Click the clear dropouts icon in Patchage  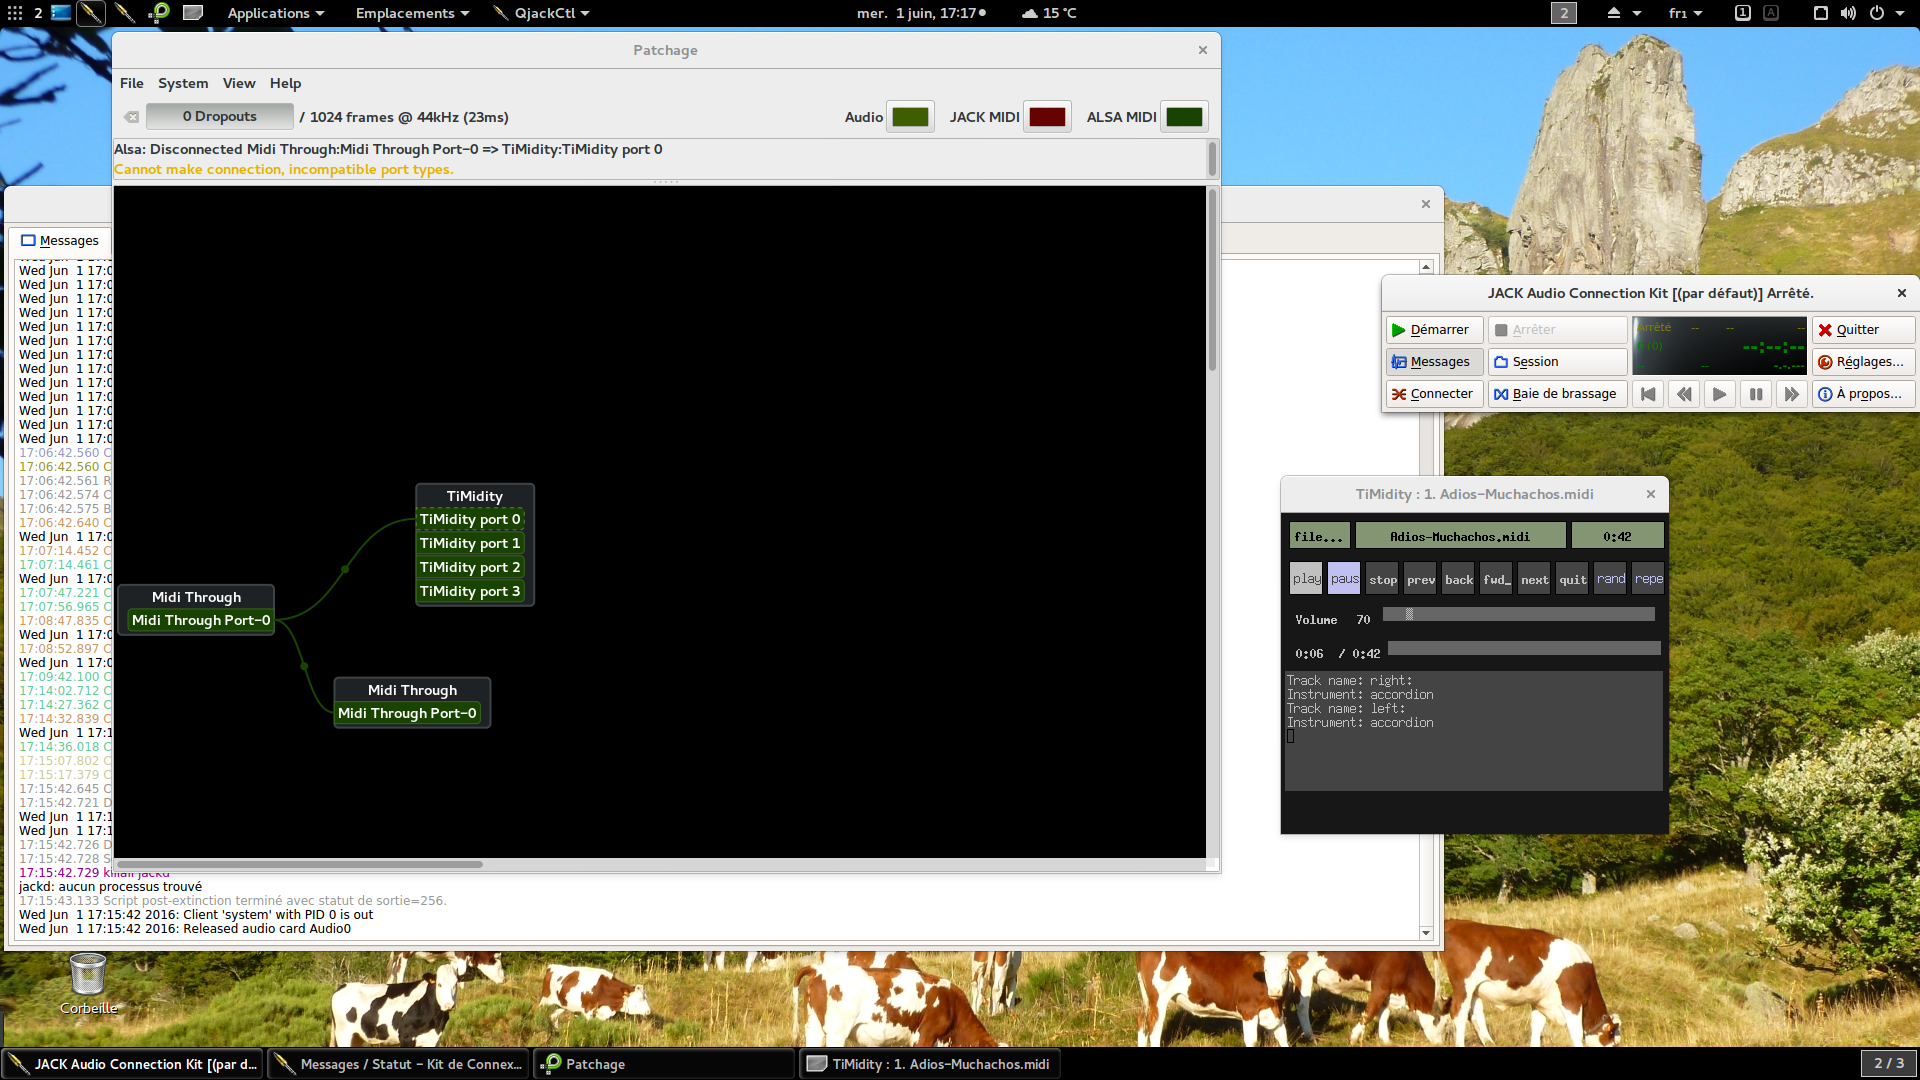[x=131, y=117]
